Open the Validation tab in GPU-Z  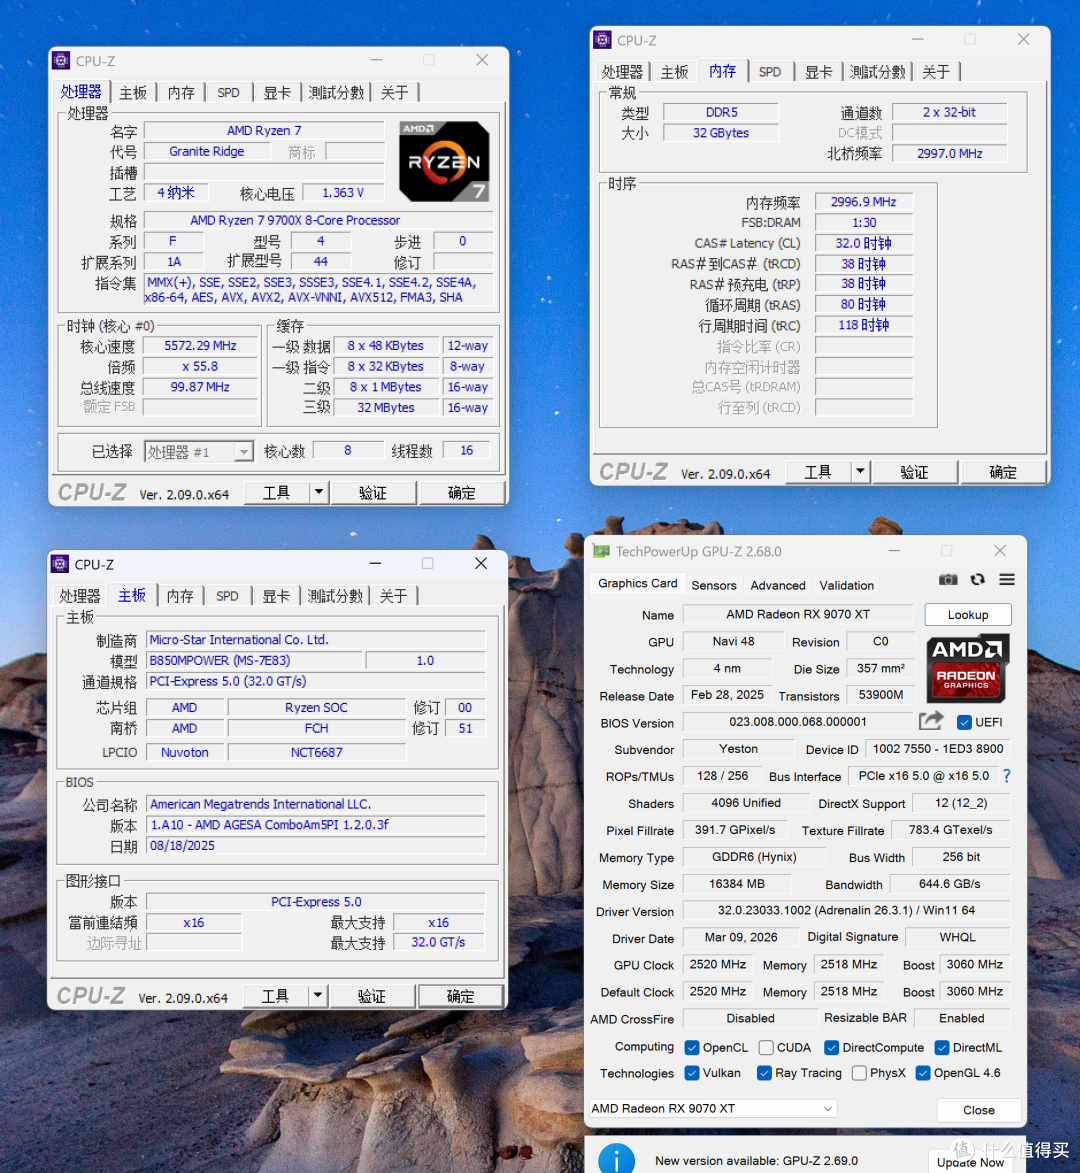(x=846, y=585)
